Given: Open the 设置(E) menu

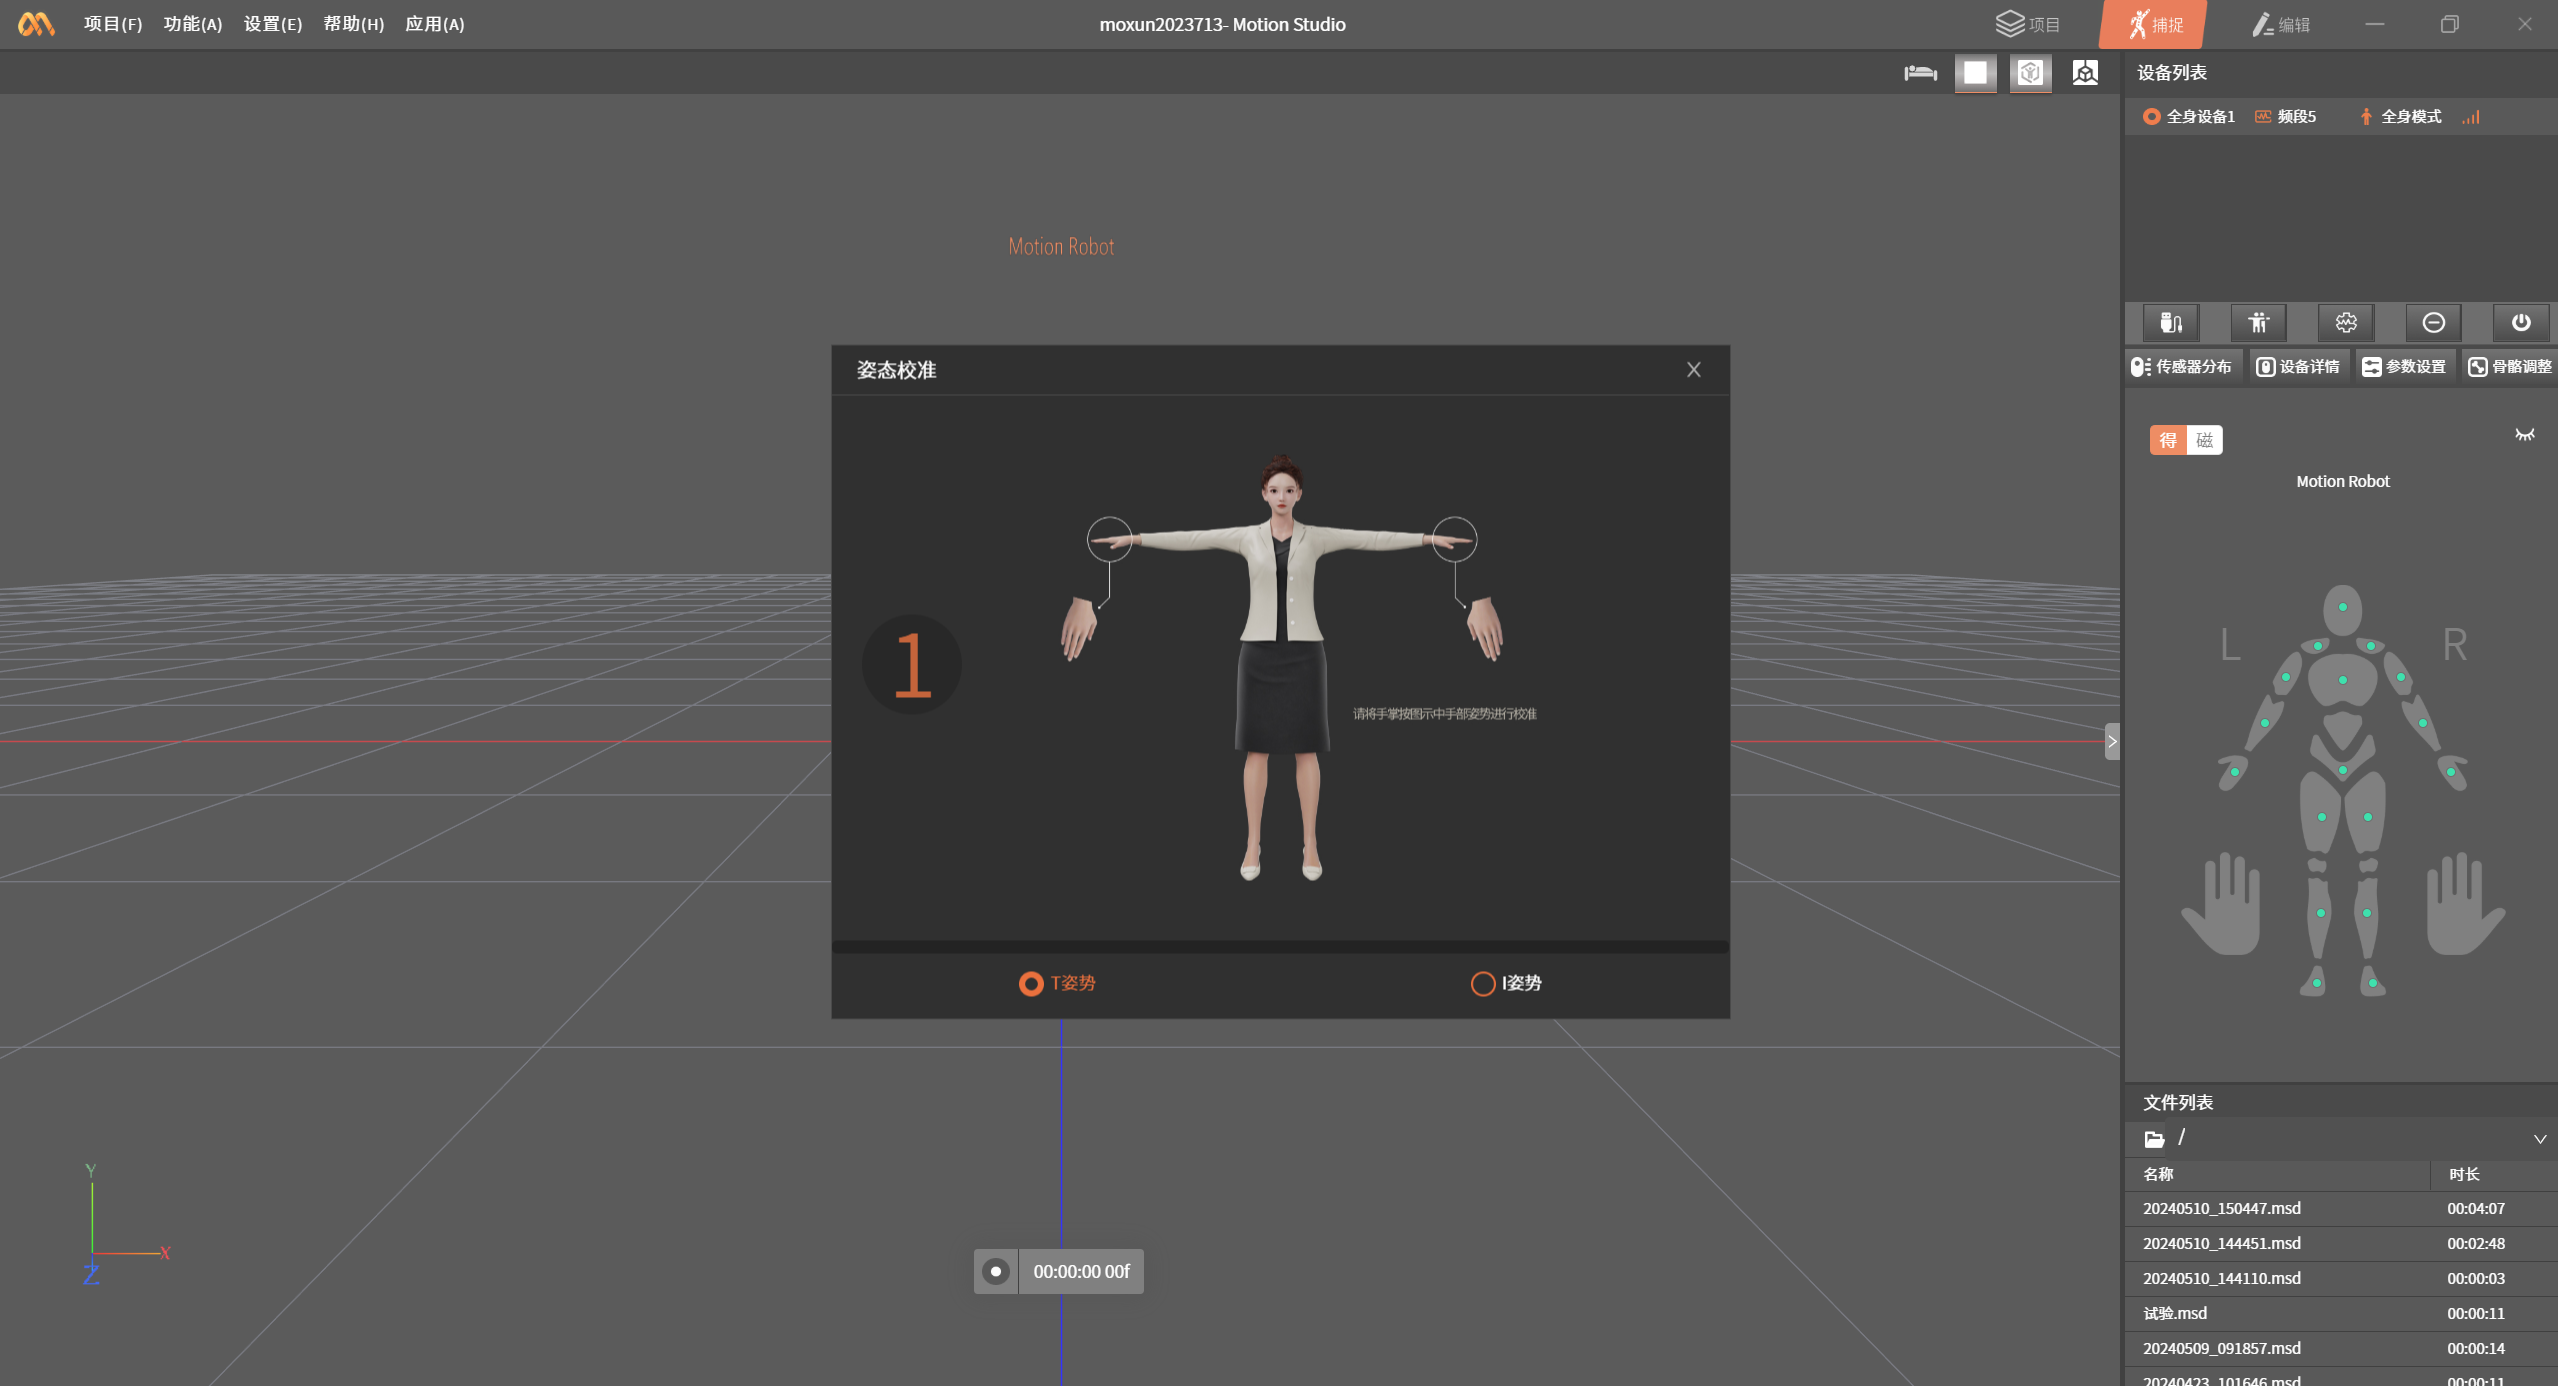Looking at the screenshot, I should [x=273, y=24].
